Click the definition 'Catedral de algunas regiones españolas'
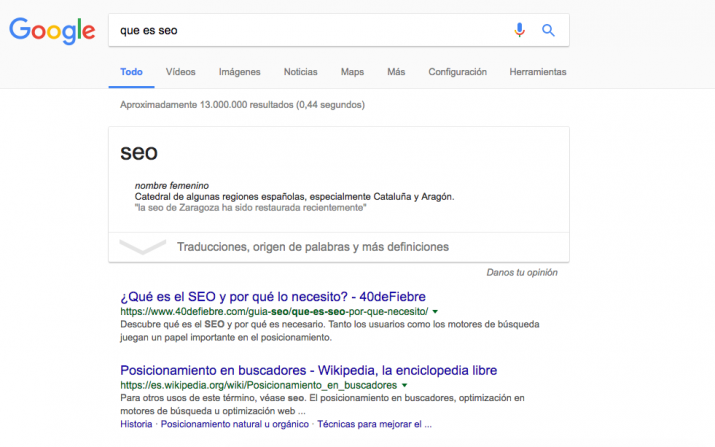Viewport: 715px width, 447px height. click(x=294, y=197)
